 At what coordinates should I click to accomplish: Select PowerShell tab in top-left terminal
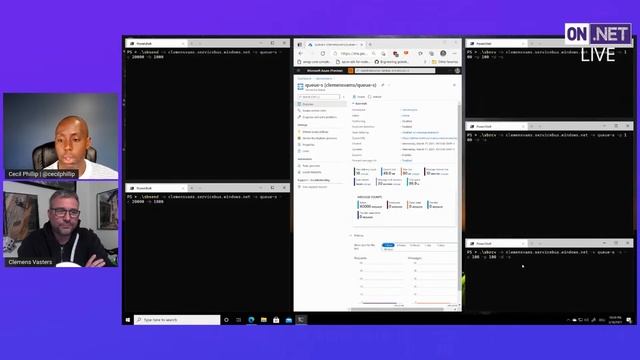tap(156, 43)
